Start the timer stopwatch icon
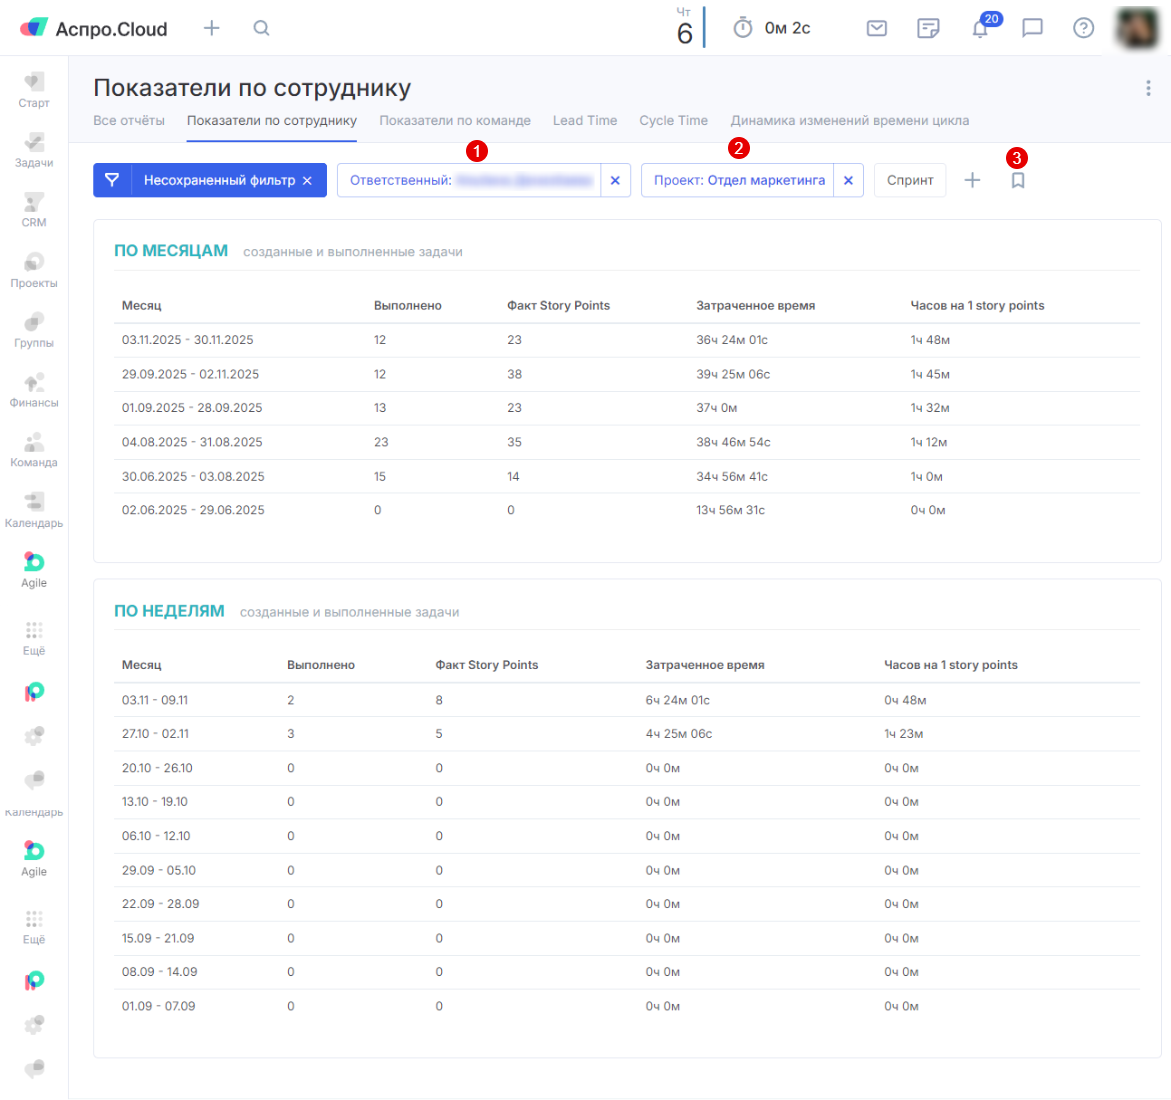The height and width of the screenshot is (1100, 1171). coord(743,28)
